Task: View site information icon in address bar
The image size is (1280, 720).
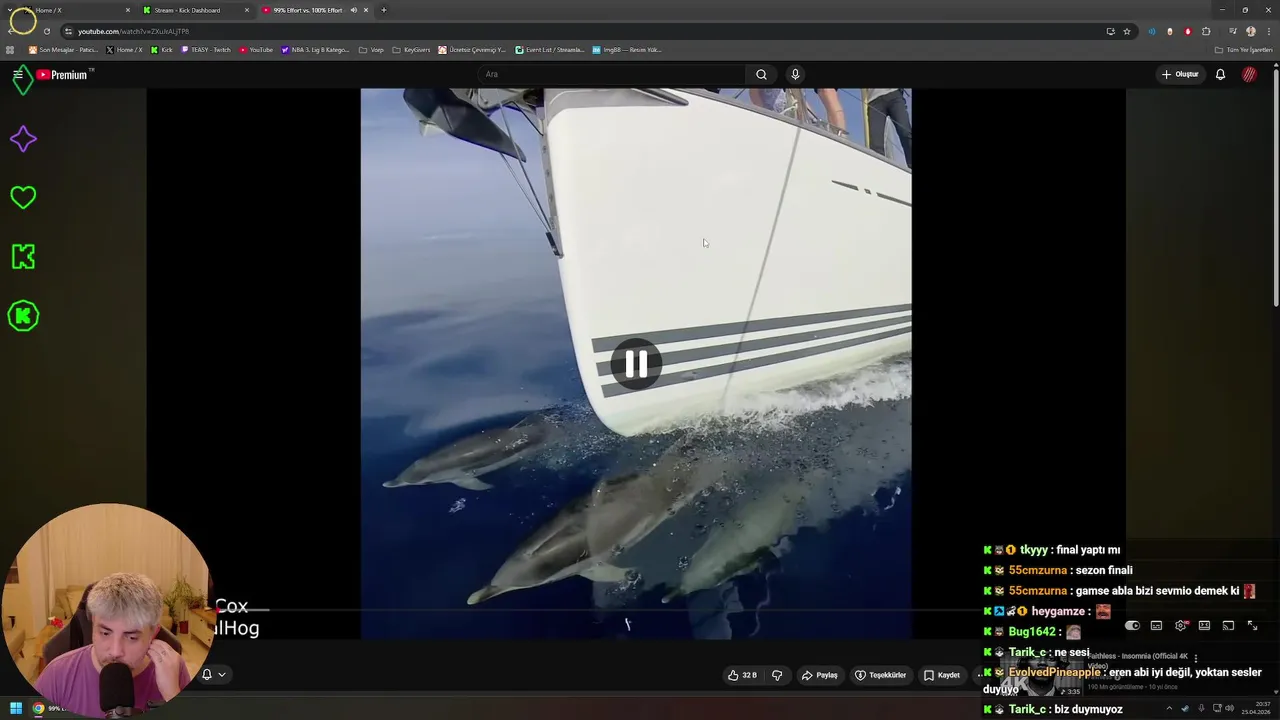Action: pos(68,31)
